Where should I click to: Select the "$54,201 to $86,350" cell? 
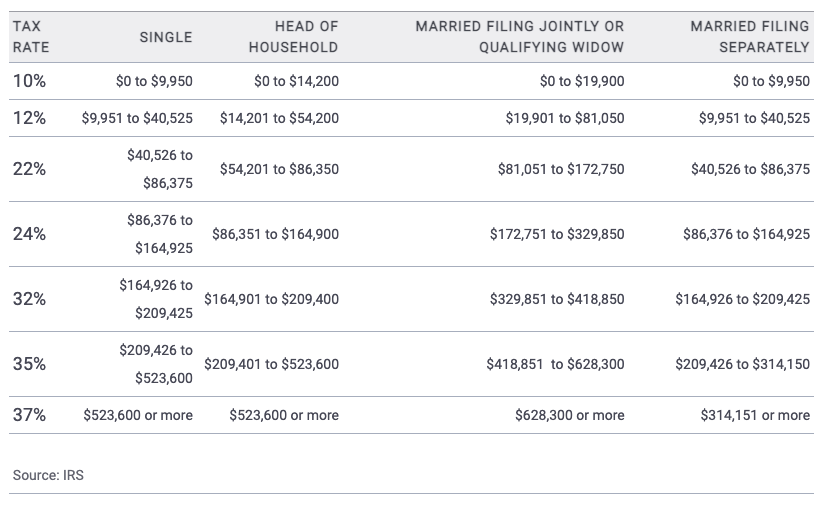coord(279,169)
